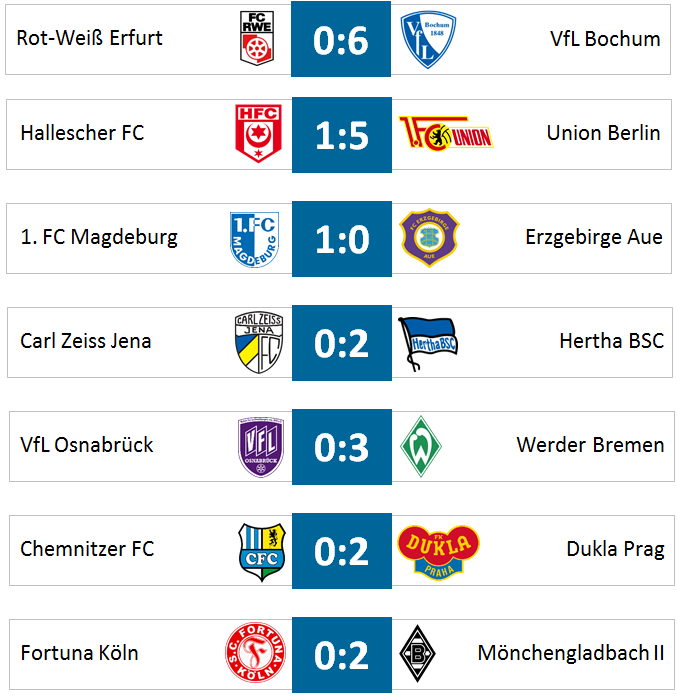Viewport: 677px width, 699px height.
Task: Click the VfL Bochum 1848 logo
Action: pyautogui.click(x=428, y=39)
